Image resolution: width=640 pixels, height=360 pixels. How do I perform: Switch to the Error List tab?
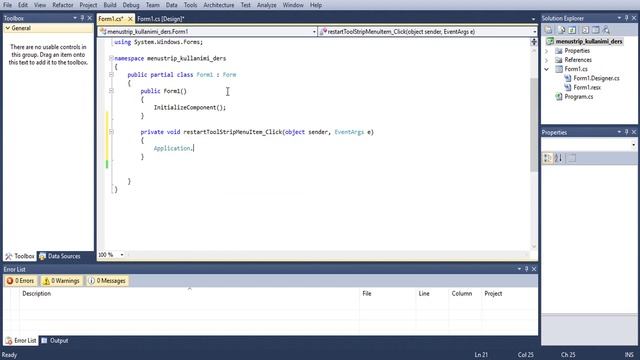click(21, 340)
